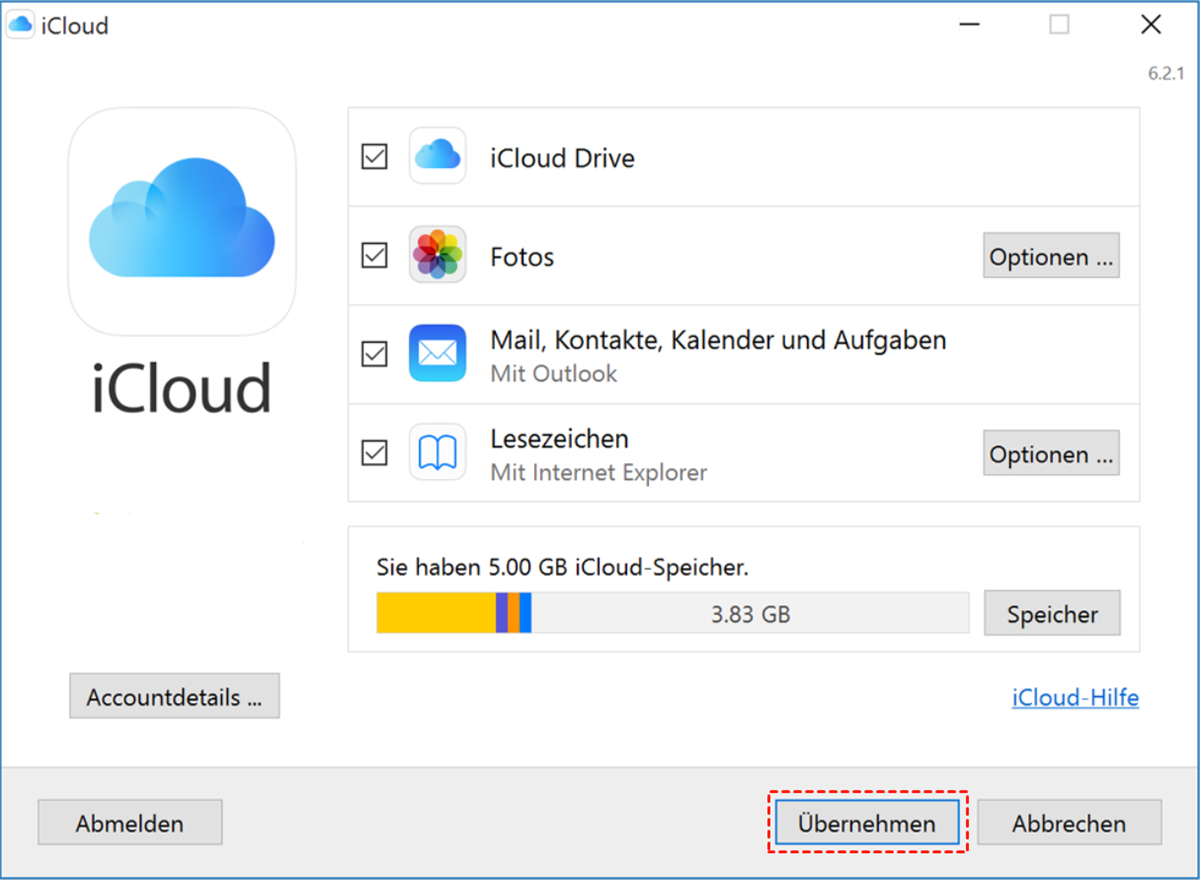Click the Lesezeichen open book icon
1200x880 pixels.
437,452
